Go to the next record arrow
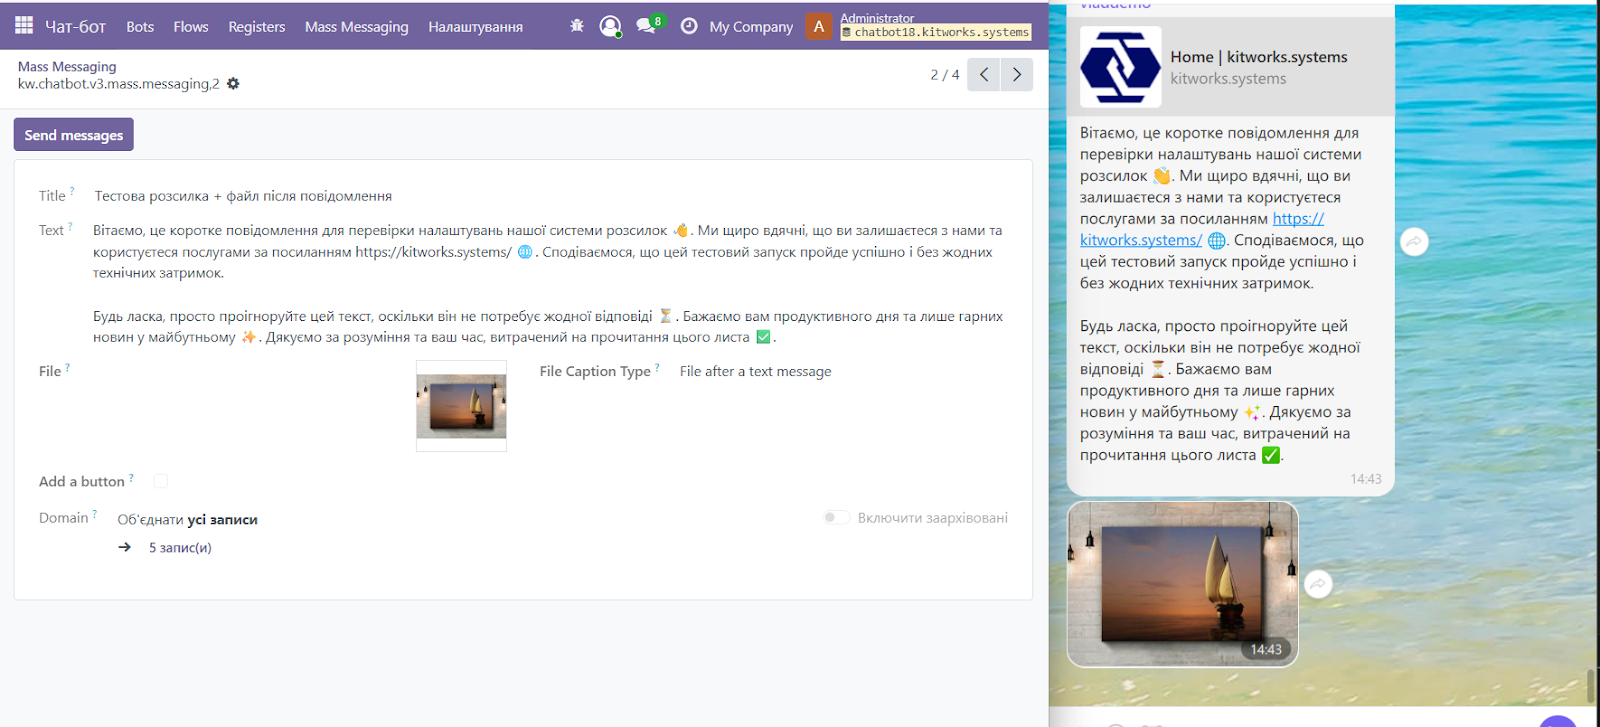The width and height of the screenshot is (1600, 727). click(x=1017, y=75)
